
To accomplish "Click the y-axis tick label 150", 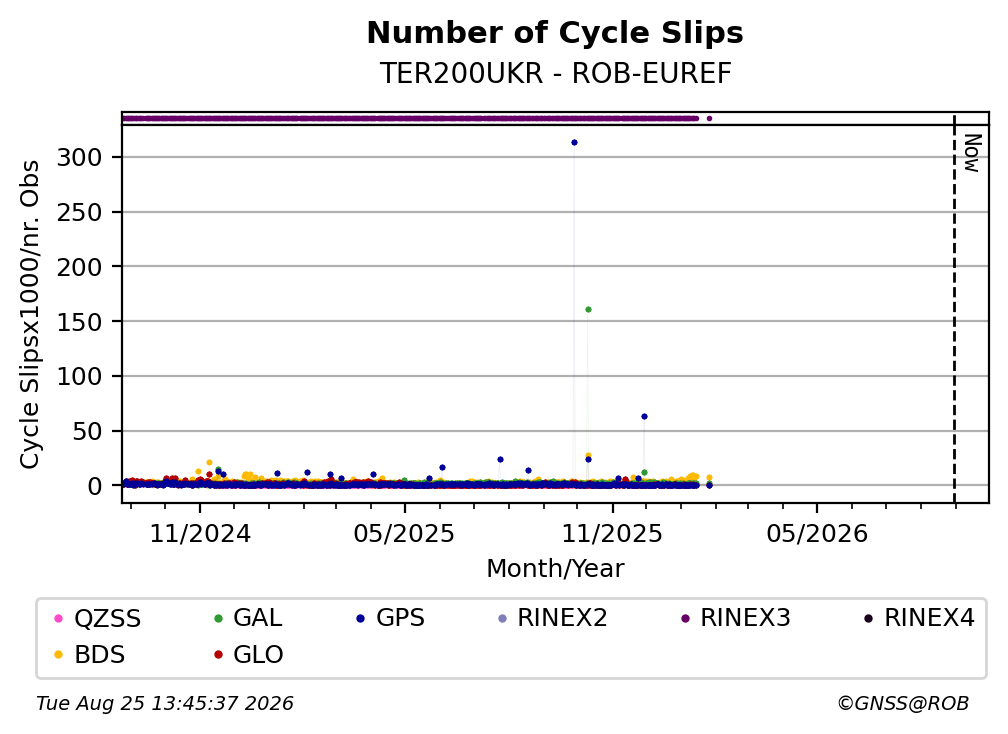I will pyautogui.click(x=80, y=321).
